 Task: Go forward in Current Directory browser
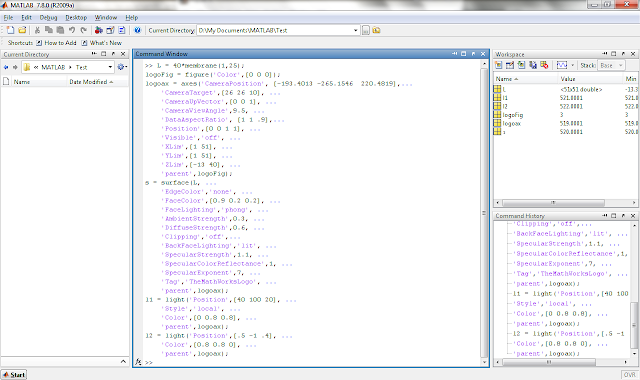(x=15, y=67)
